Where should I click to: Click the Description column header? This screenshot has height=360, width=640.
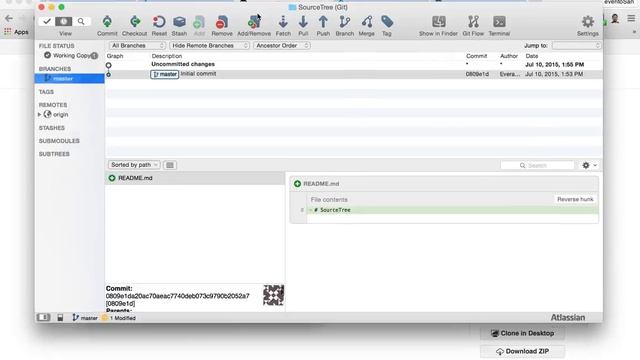[x=167, y=56]
